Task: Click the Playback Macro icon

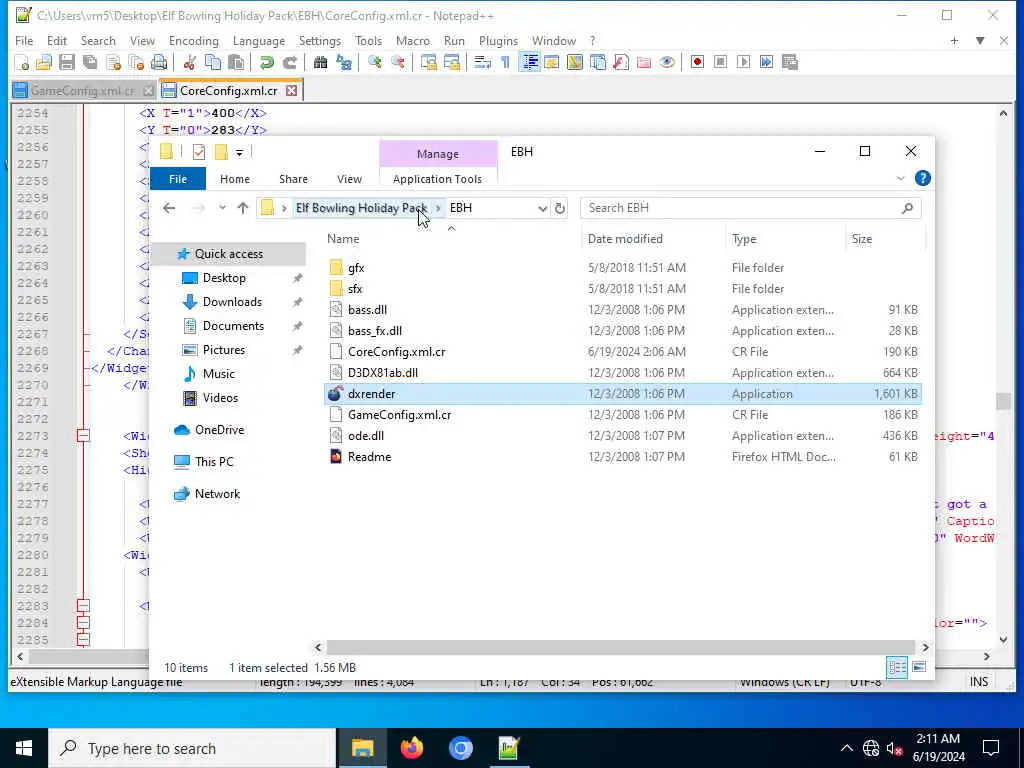Action: (743, 63)
